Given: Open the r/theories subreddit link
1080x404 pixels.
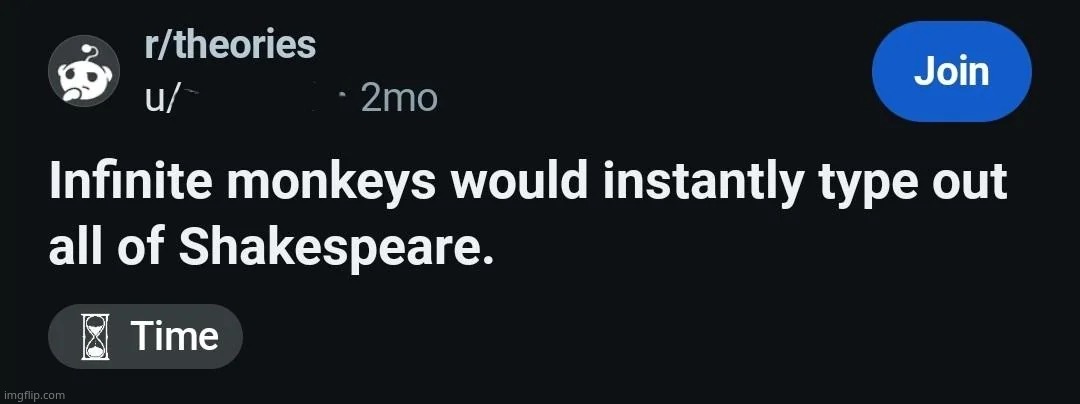Looking at the screenshot, I should 229,45.
